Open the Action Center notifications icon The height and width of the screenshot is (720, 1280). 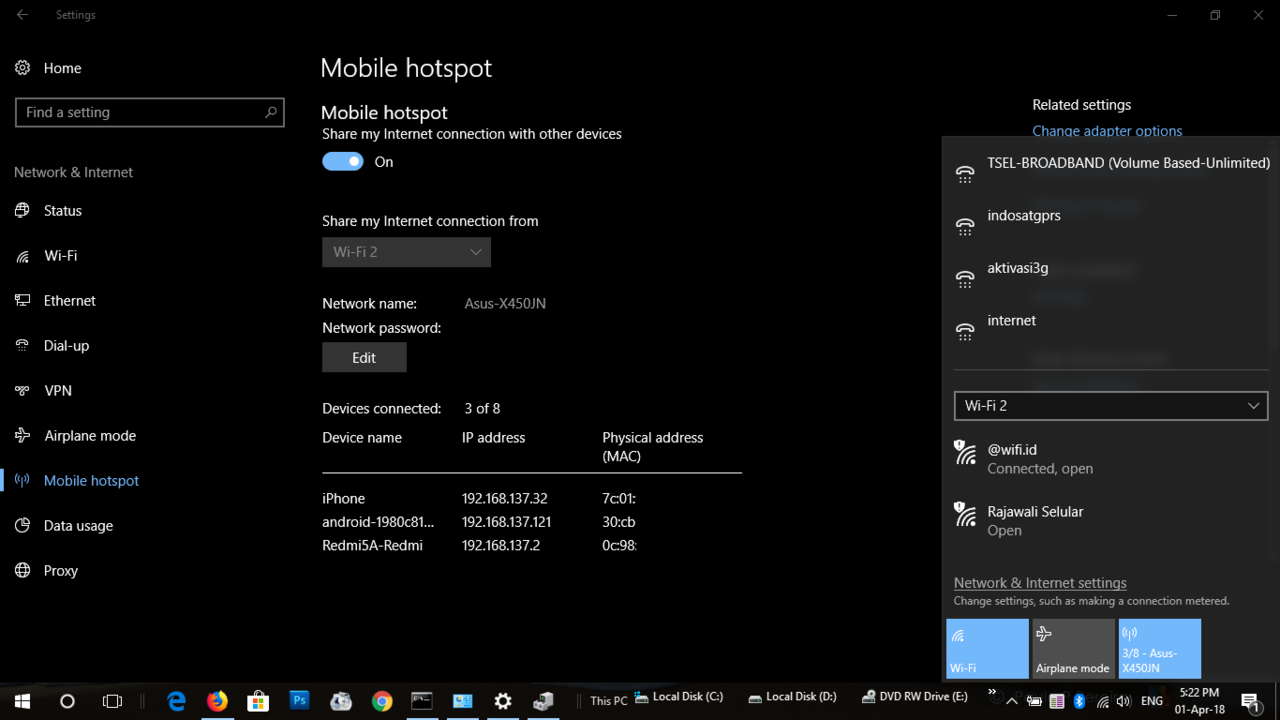click(1250, 702)
